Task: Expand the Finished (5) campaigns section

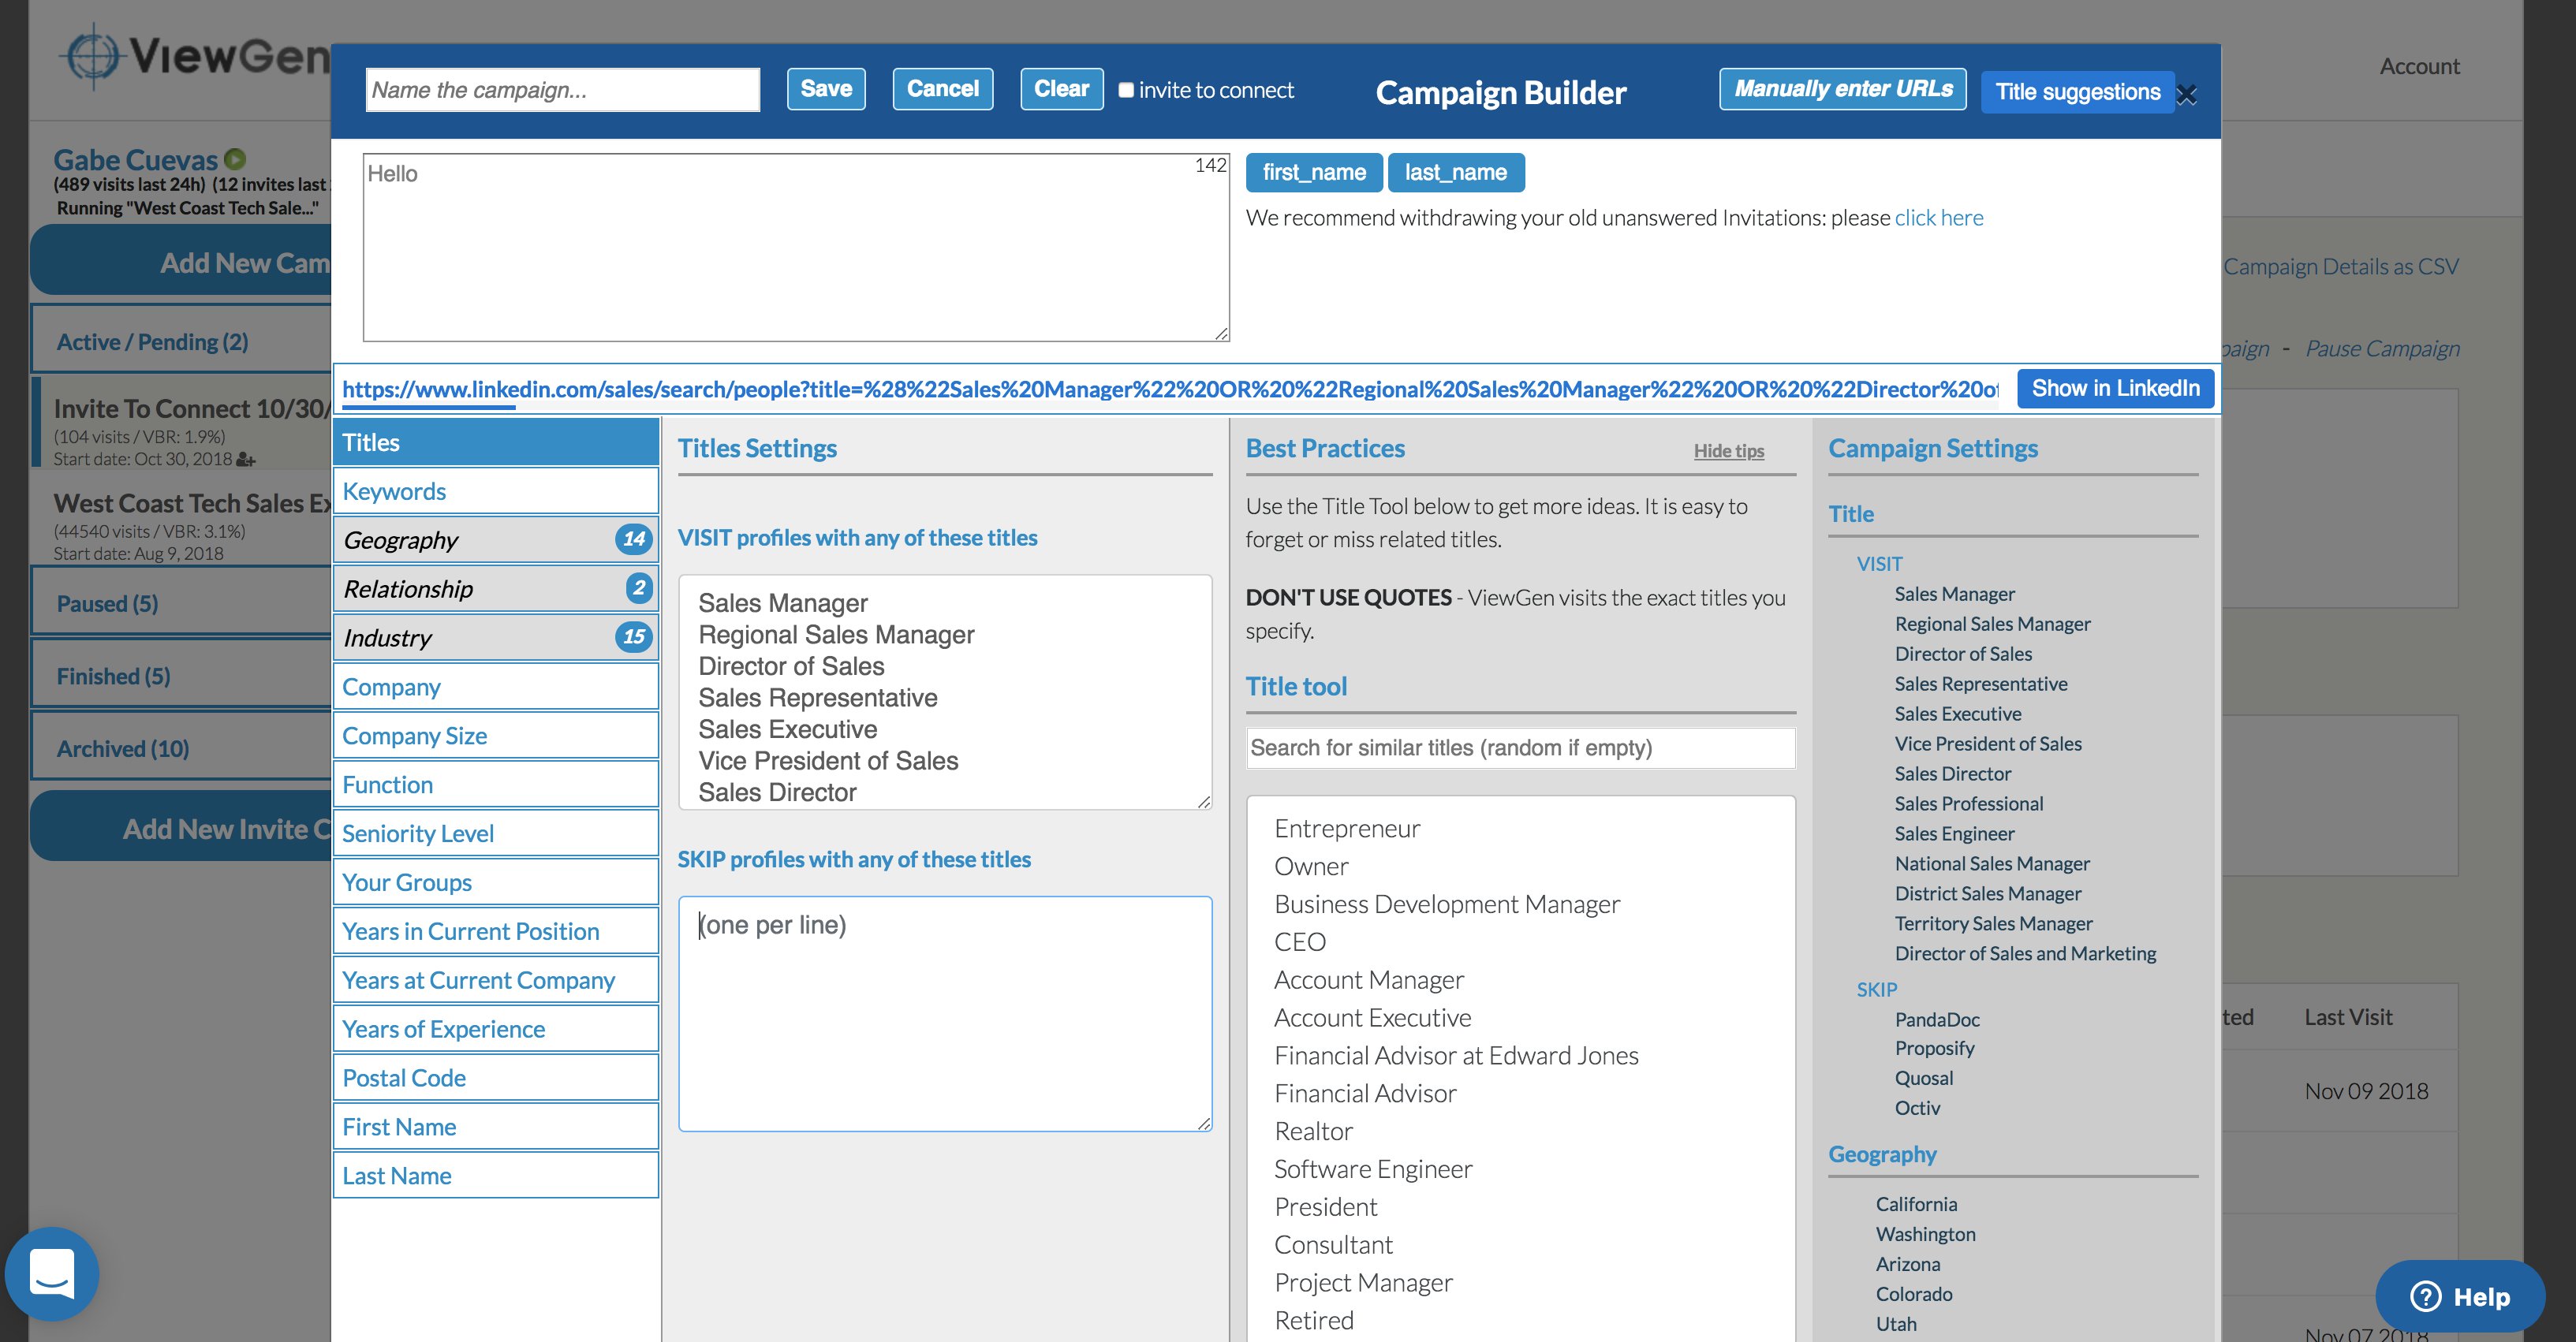Action: point(113,675)
